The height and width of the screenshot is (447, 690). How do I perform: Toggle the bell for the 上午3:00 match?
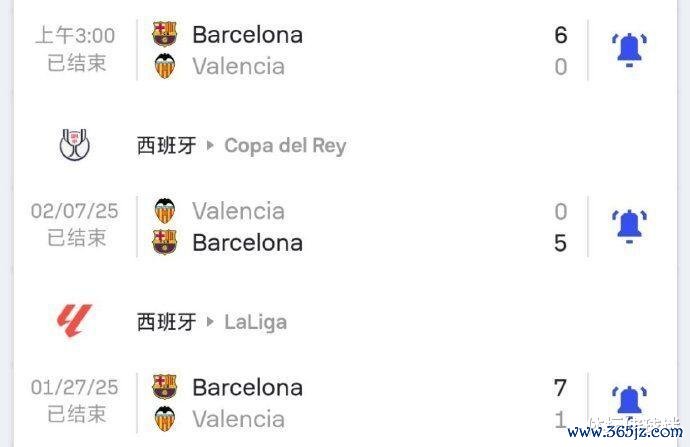pos(629,49)
